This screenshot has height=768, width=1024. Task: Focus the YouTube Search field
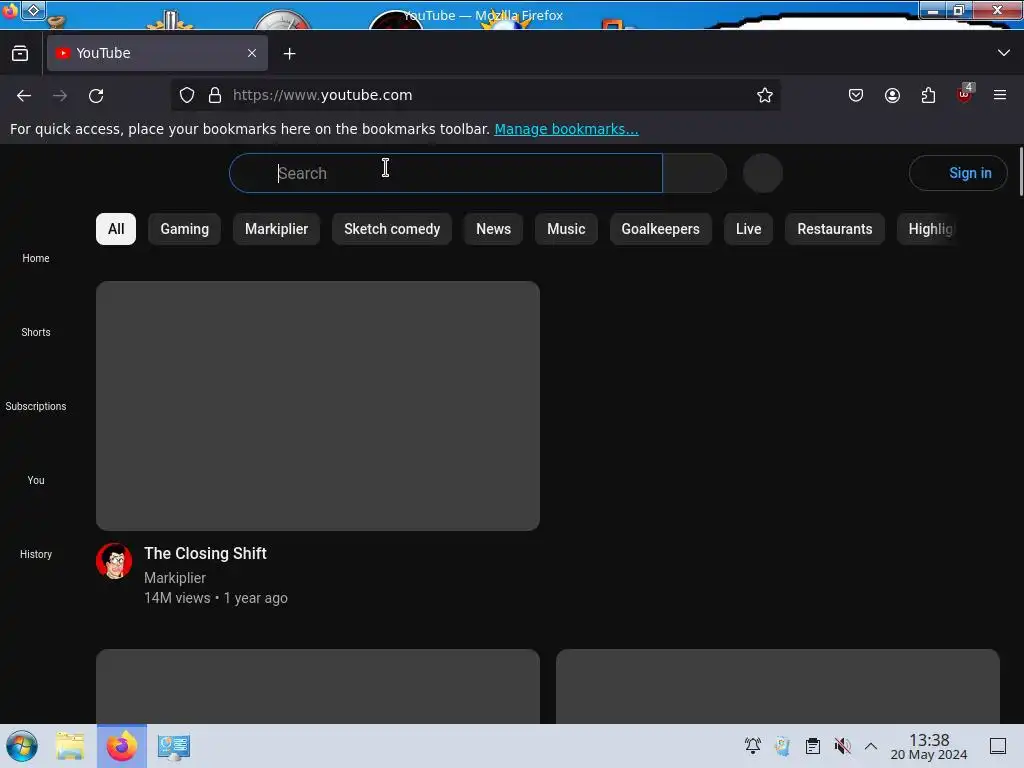coord(446,173)
